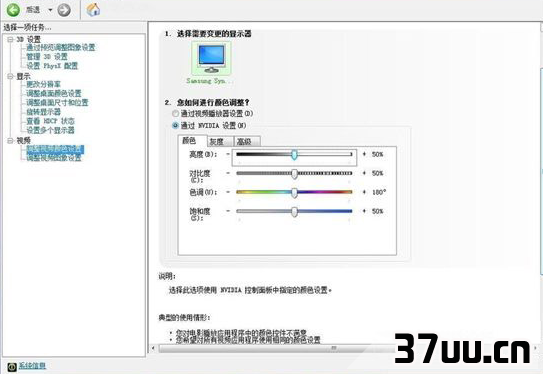Open the Home house icon
This screenshot has width=543, height=374.
(93, 10)
